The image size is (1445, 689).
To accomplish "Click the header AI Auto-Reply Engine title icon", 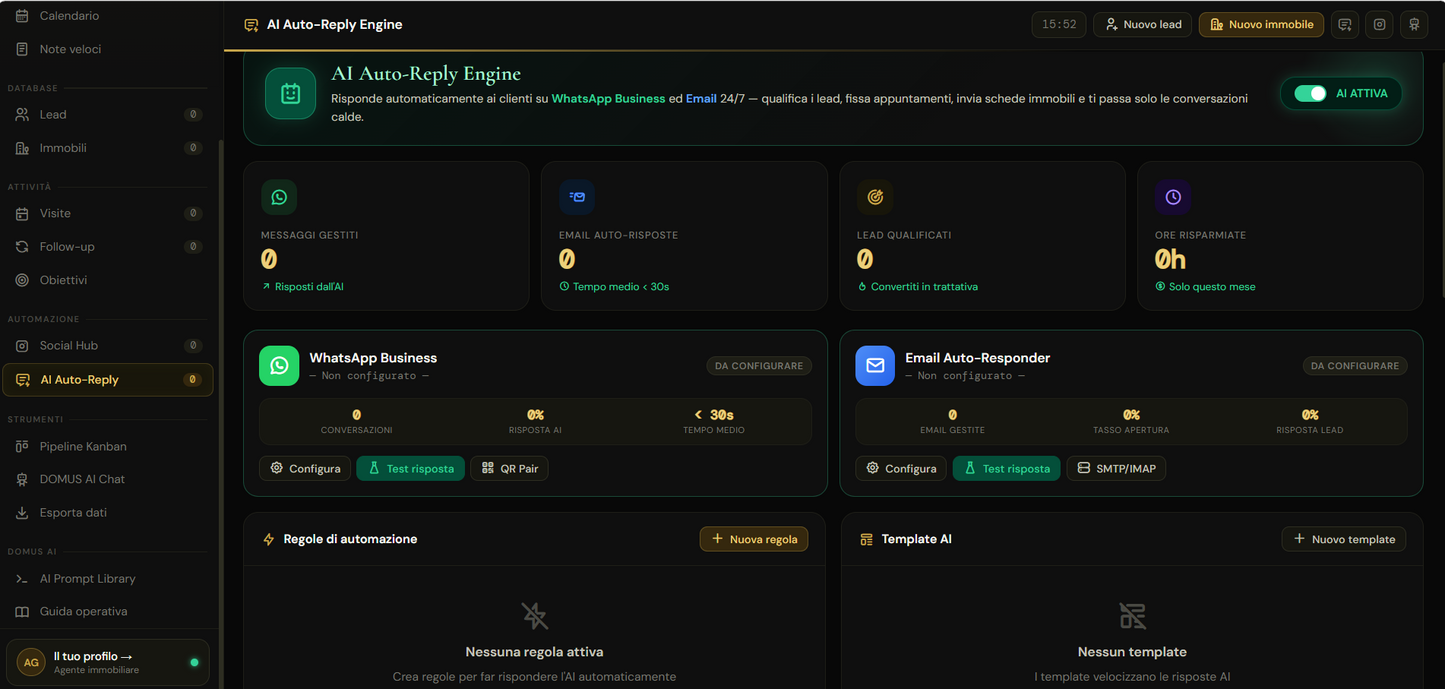I will (251, 25).
